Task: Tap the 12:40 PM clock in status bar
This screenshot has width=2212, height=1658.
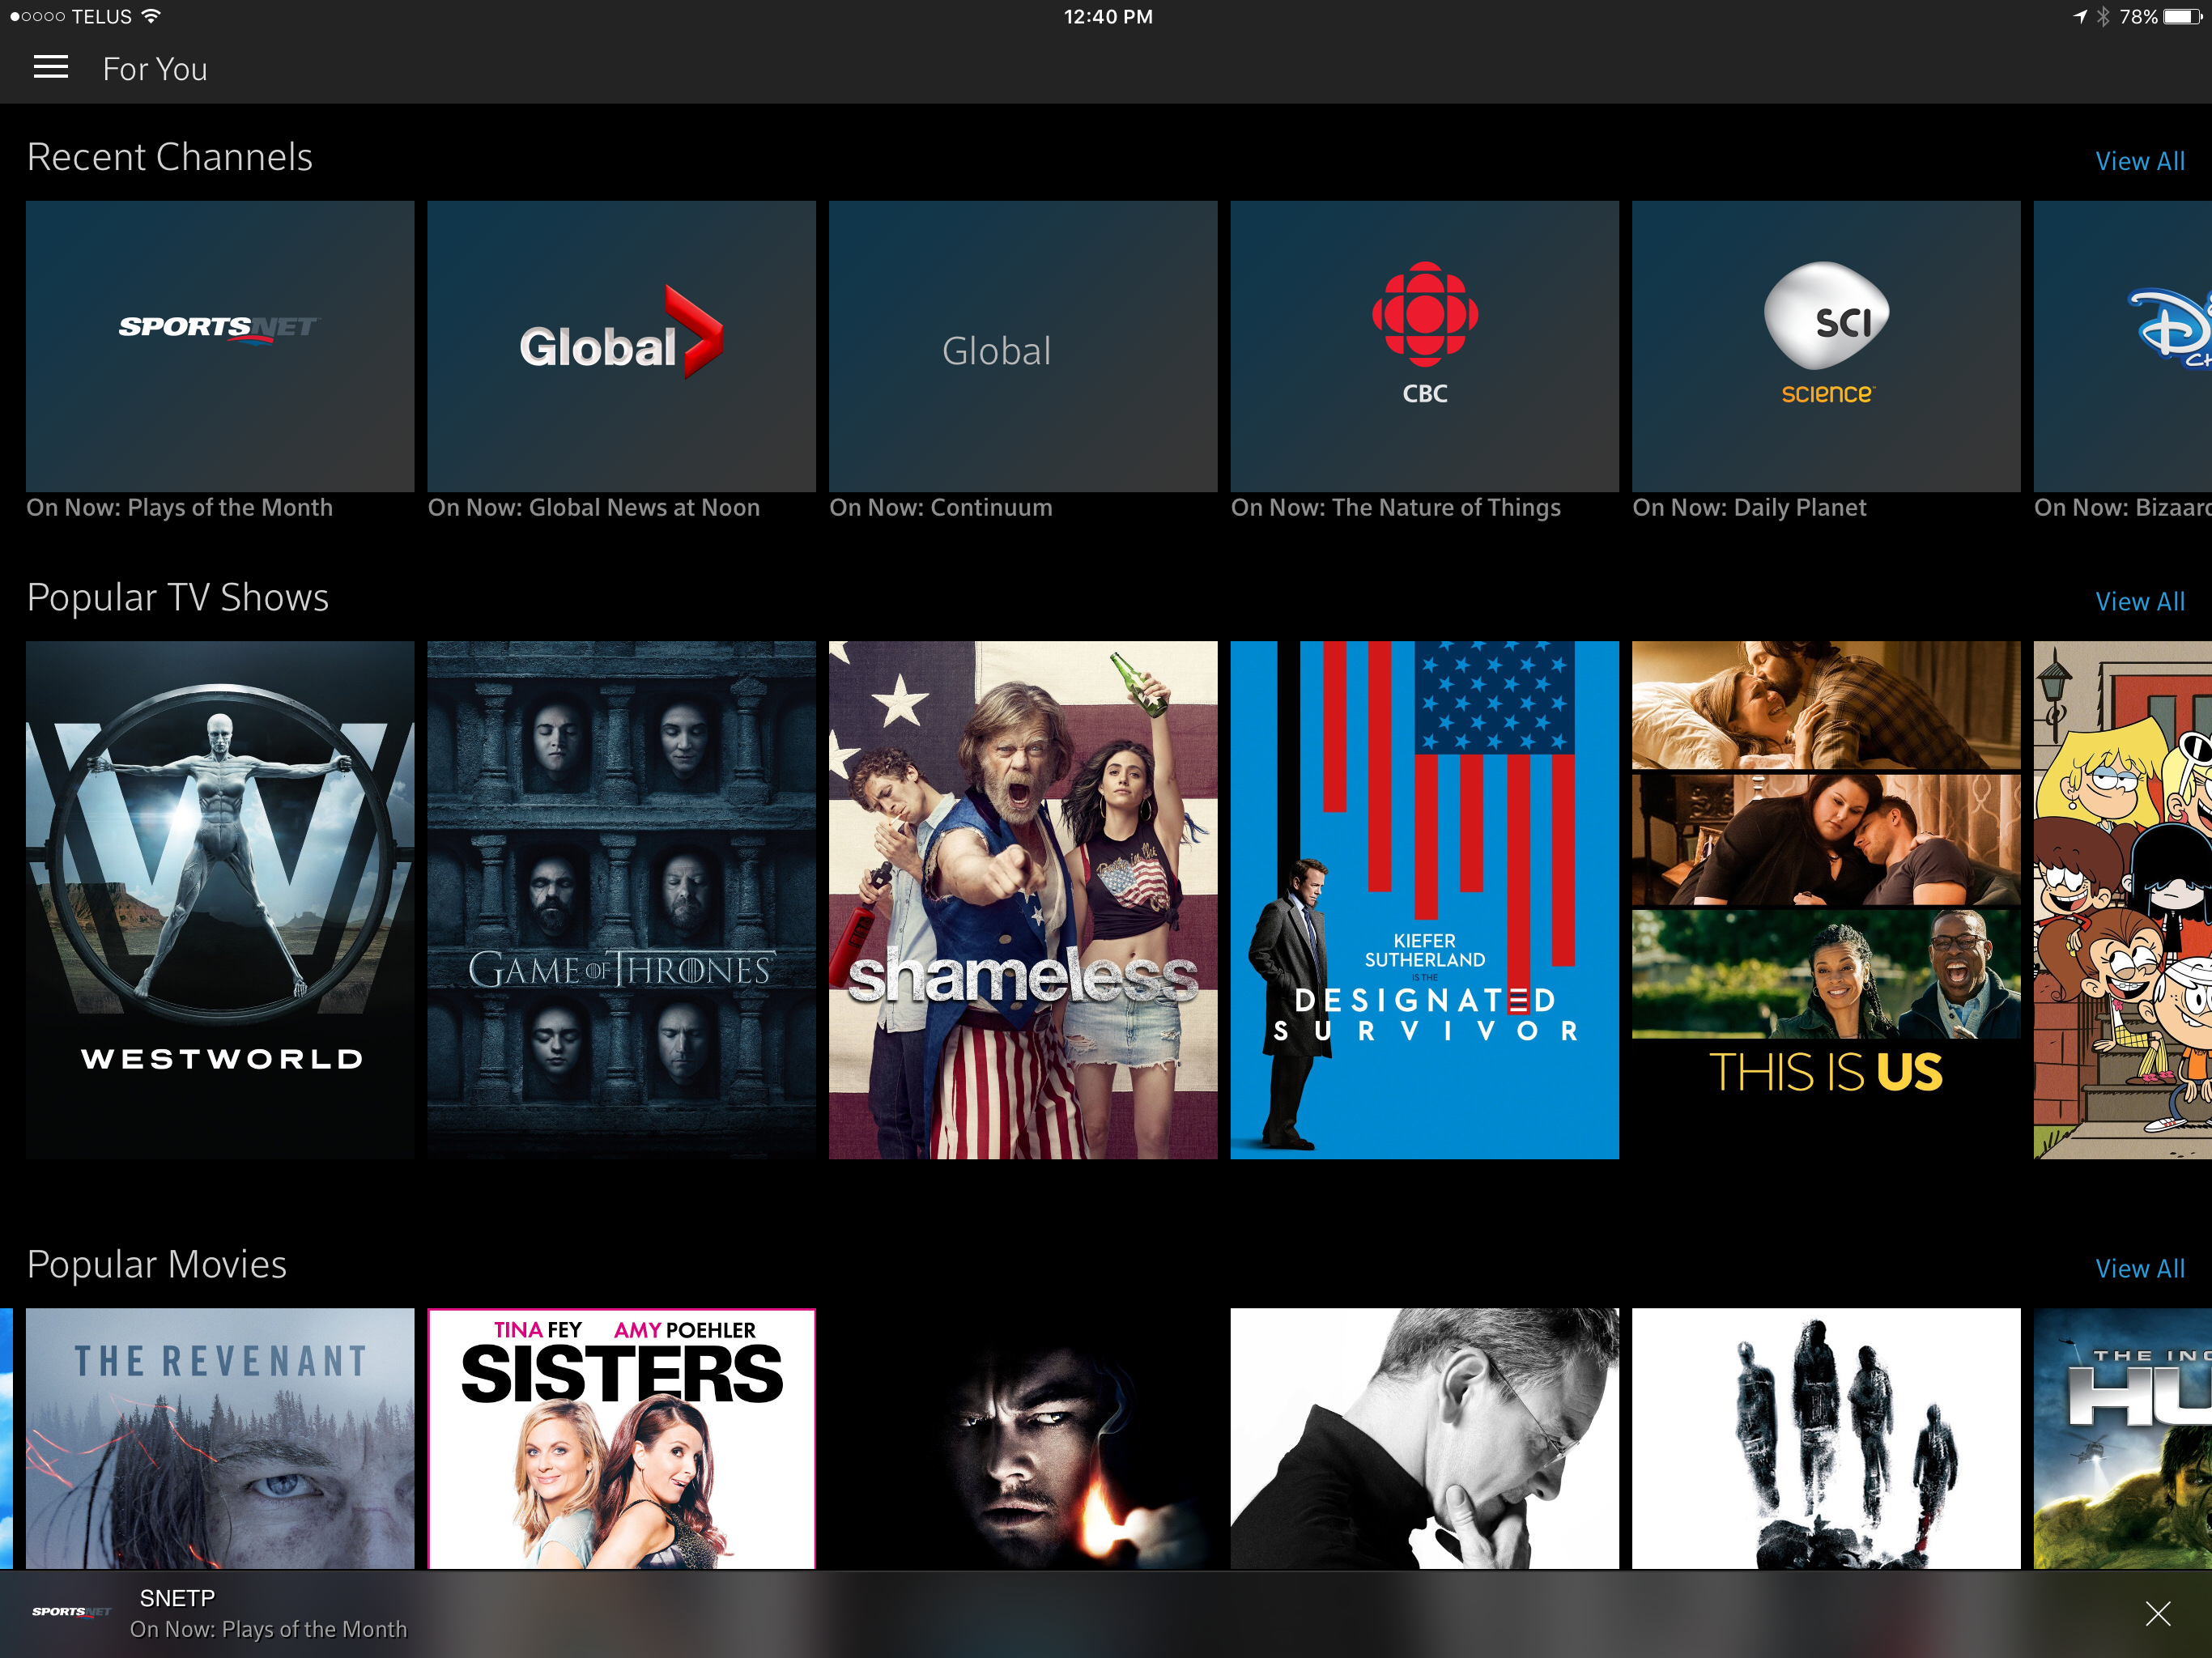Action: click(x=1108, y=16)
